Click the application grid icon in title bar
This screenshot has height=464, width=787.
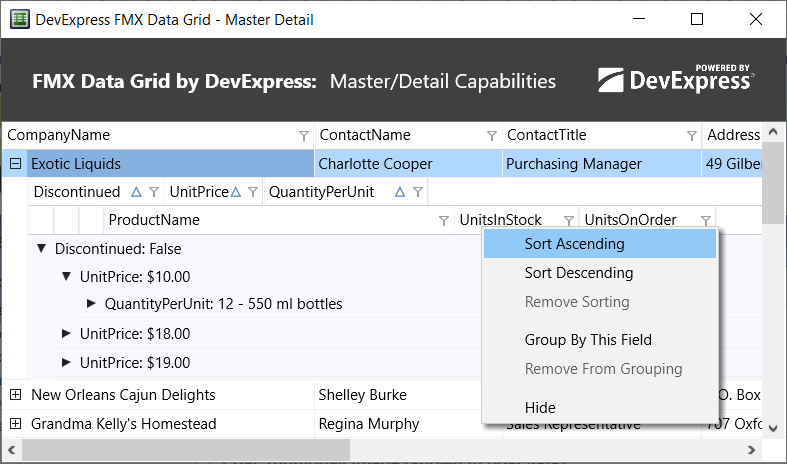point(20,20)
